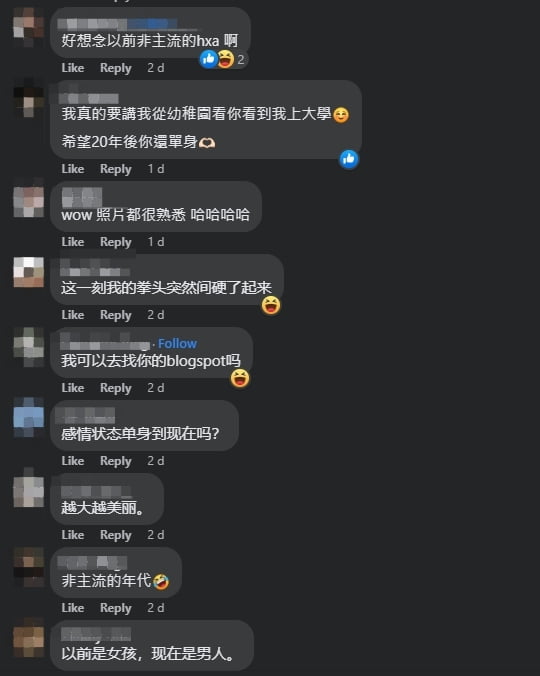Reply to the 感情状态单身 comment

(x=115, y=461)
